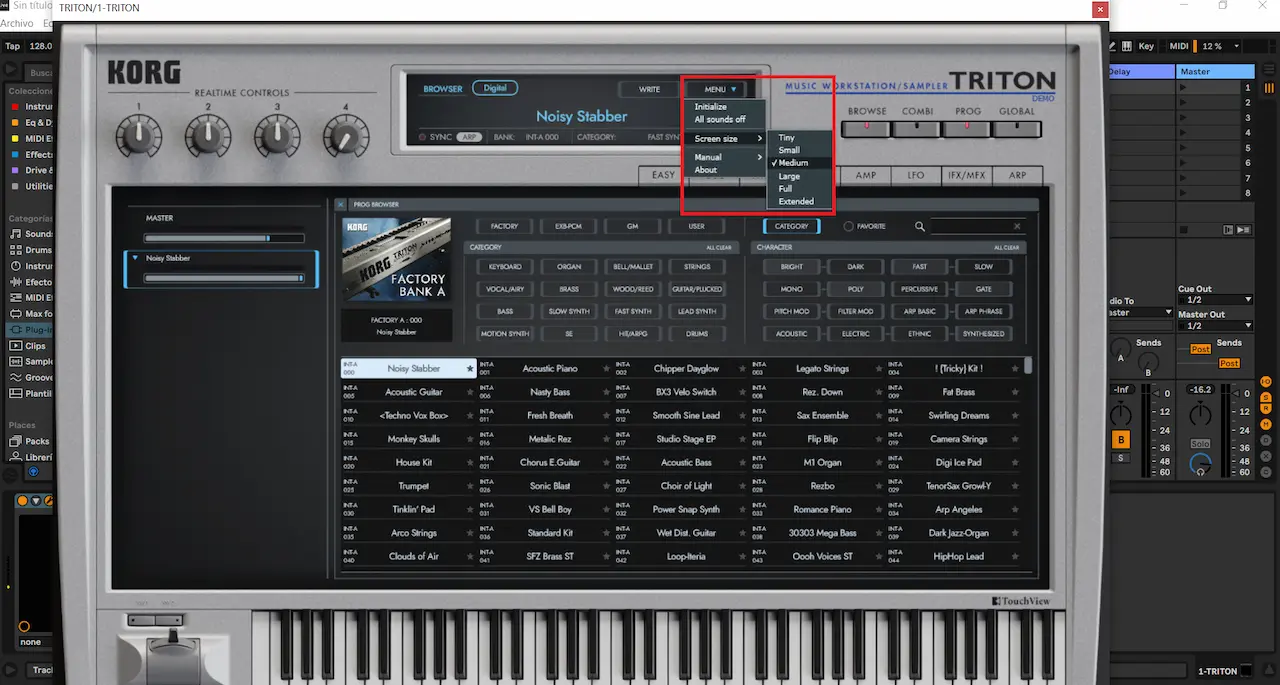The width and height of the screenshot is (1280, 685).
Task: Toggle the Solo button on Master
Action: (x=1200, y=443)
